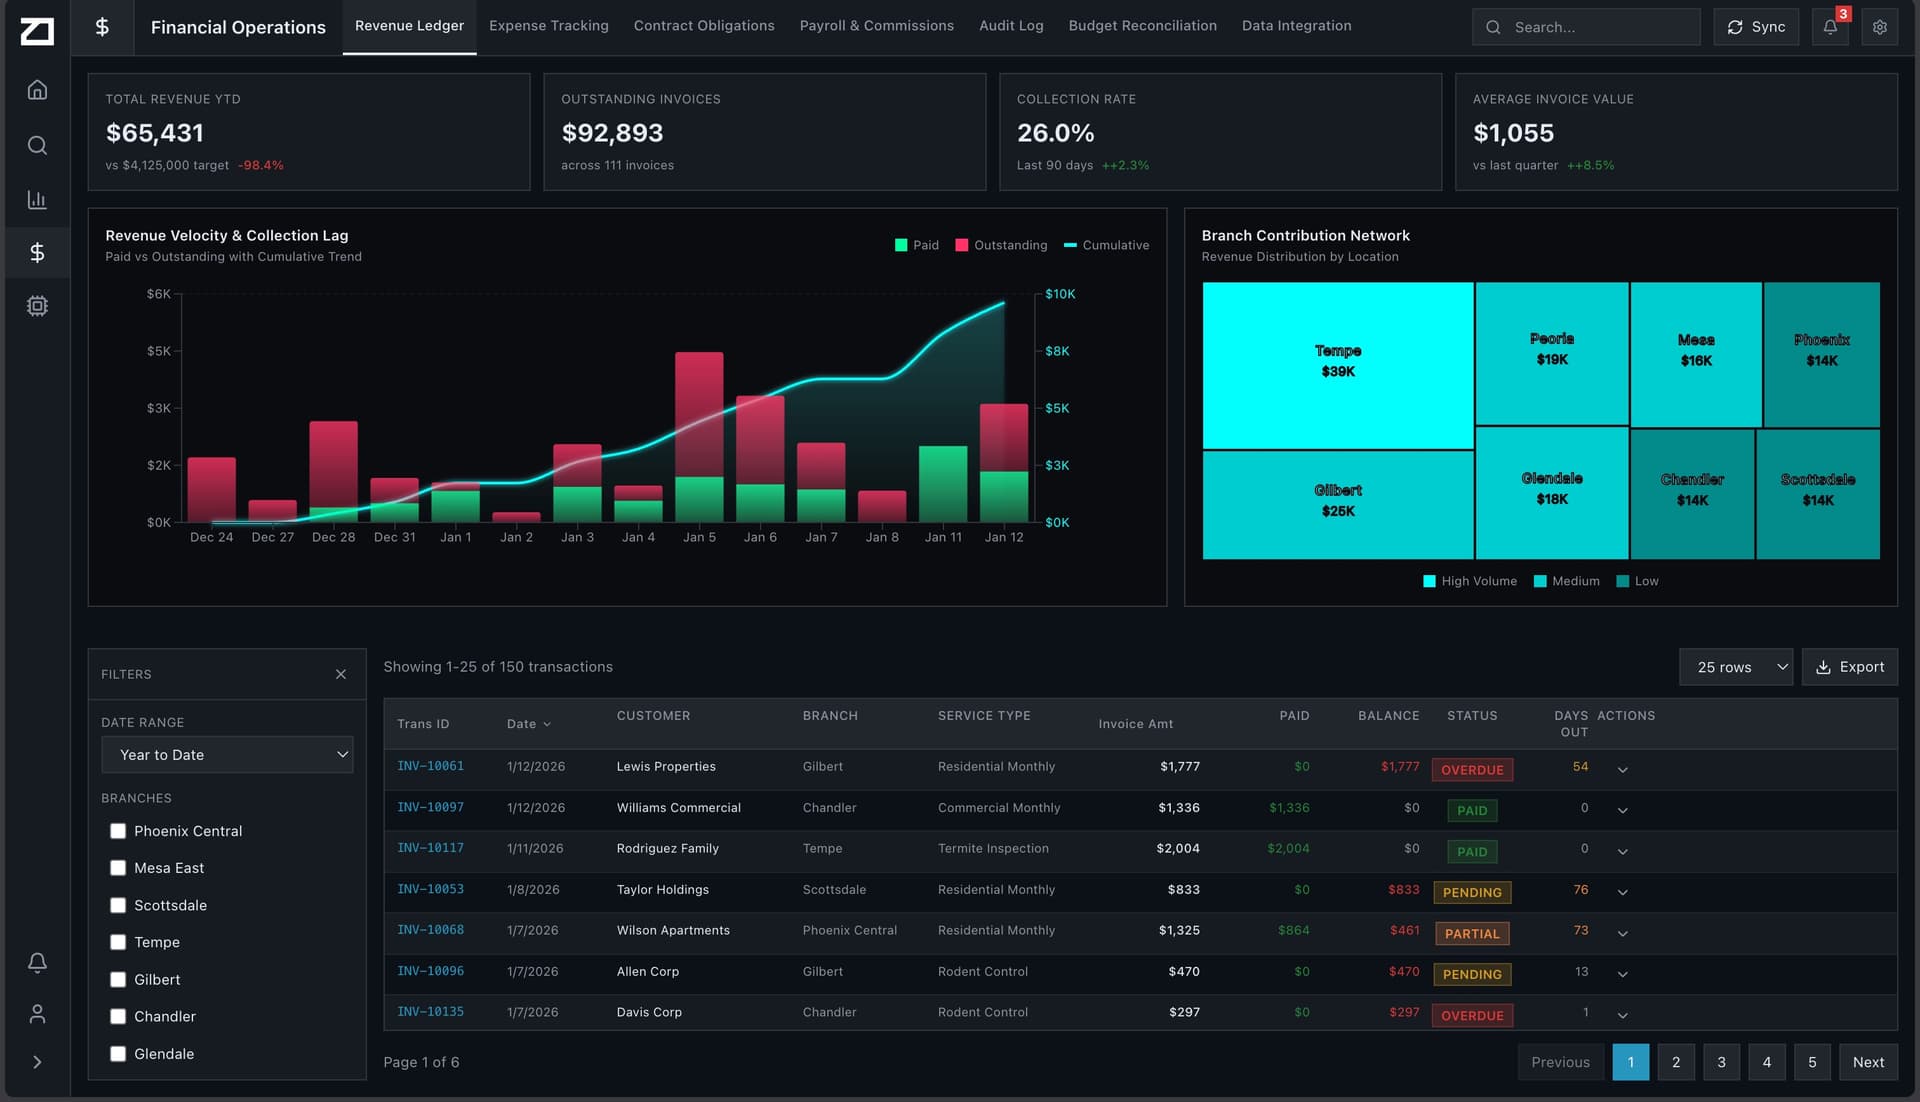Open the settings gear in the top-right corner

[x=1880, y=27]
